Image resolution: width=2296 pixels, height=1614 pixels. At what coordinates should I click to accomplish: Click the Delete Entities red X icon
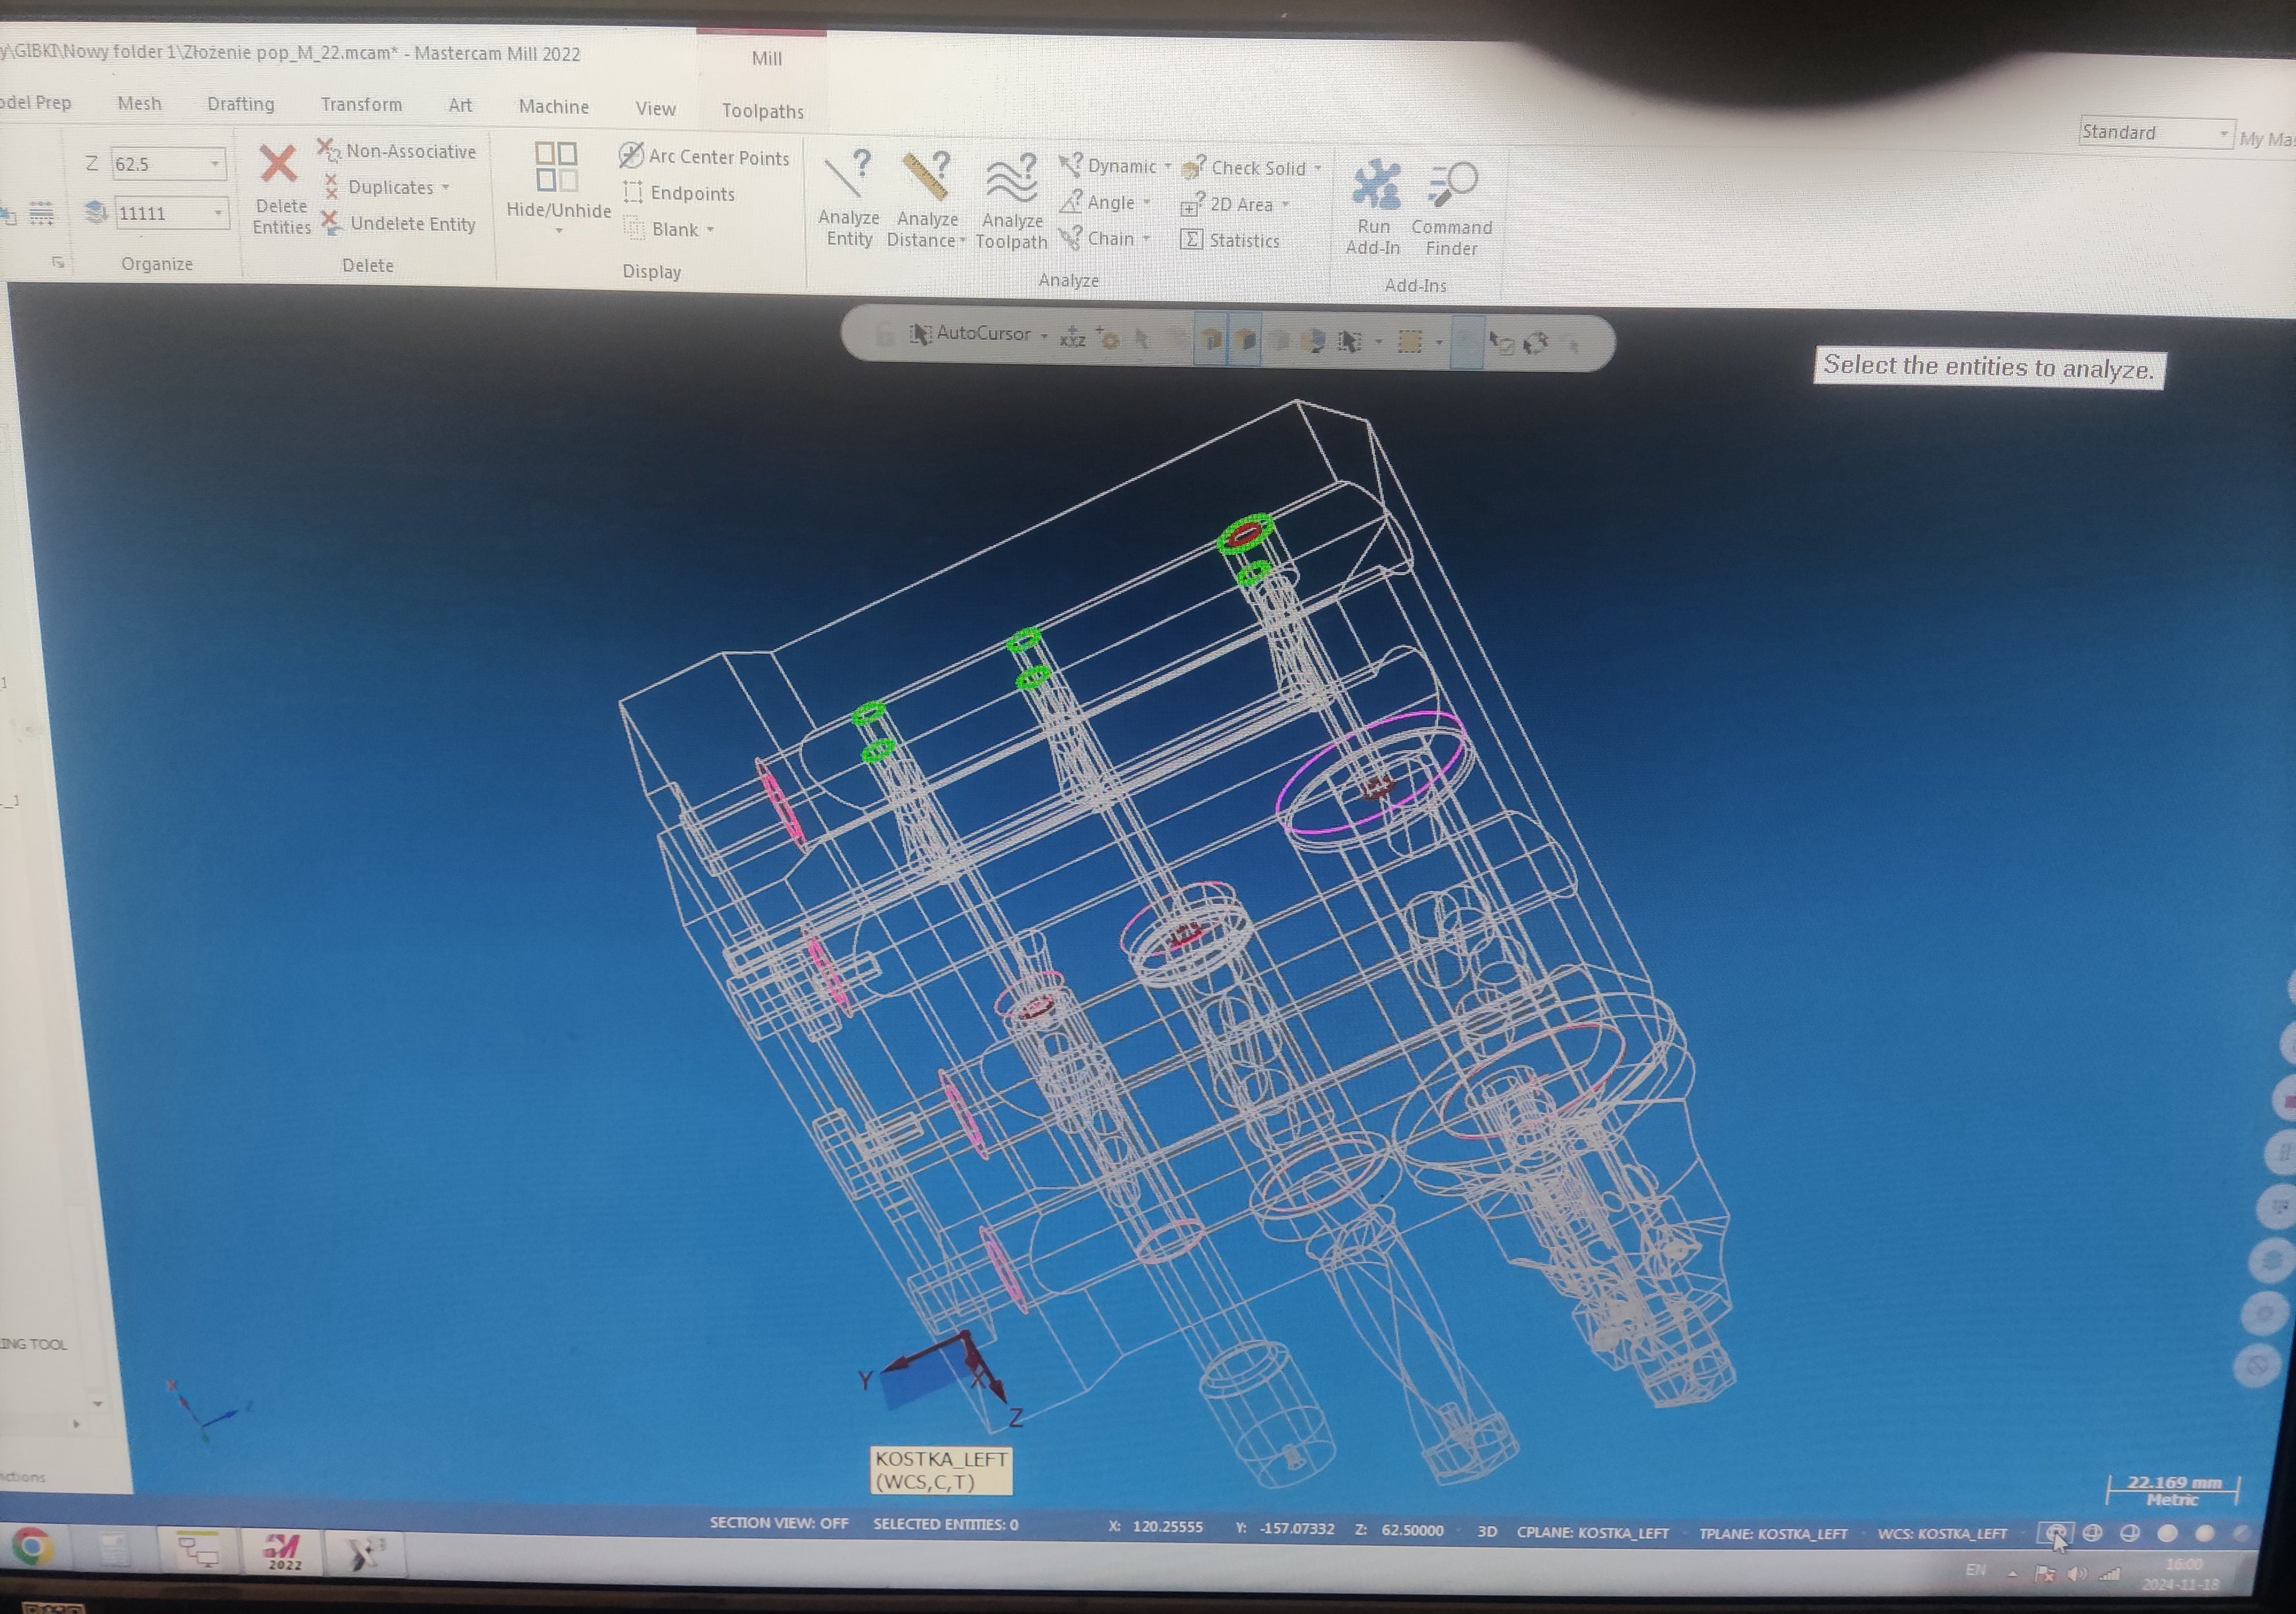(278, 164)
